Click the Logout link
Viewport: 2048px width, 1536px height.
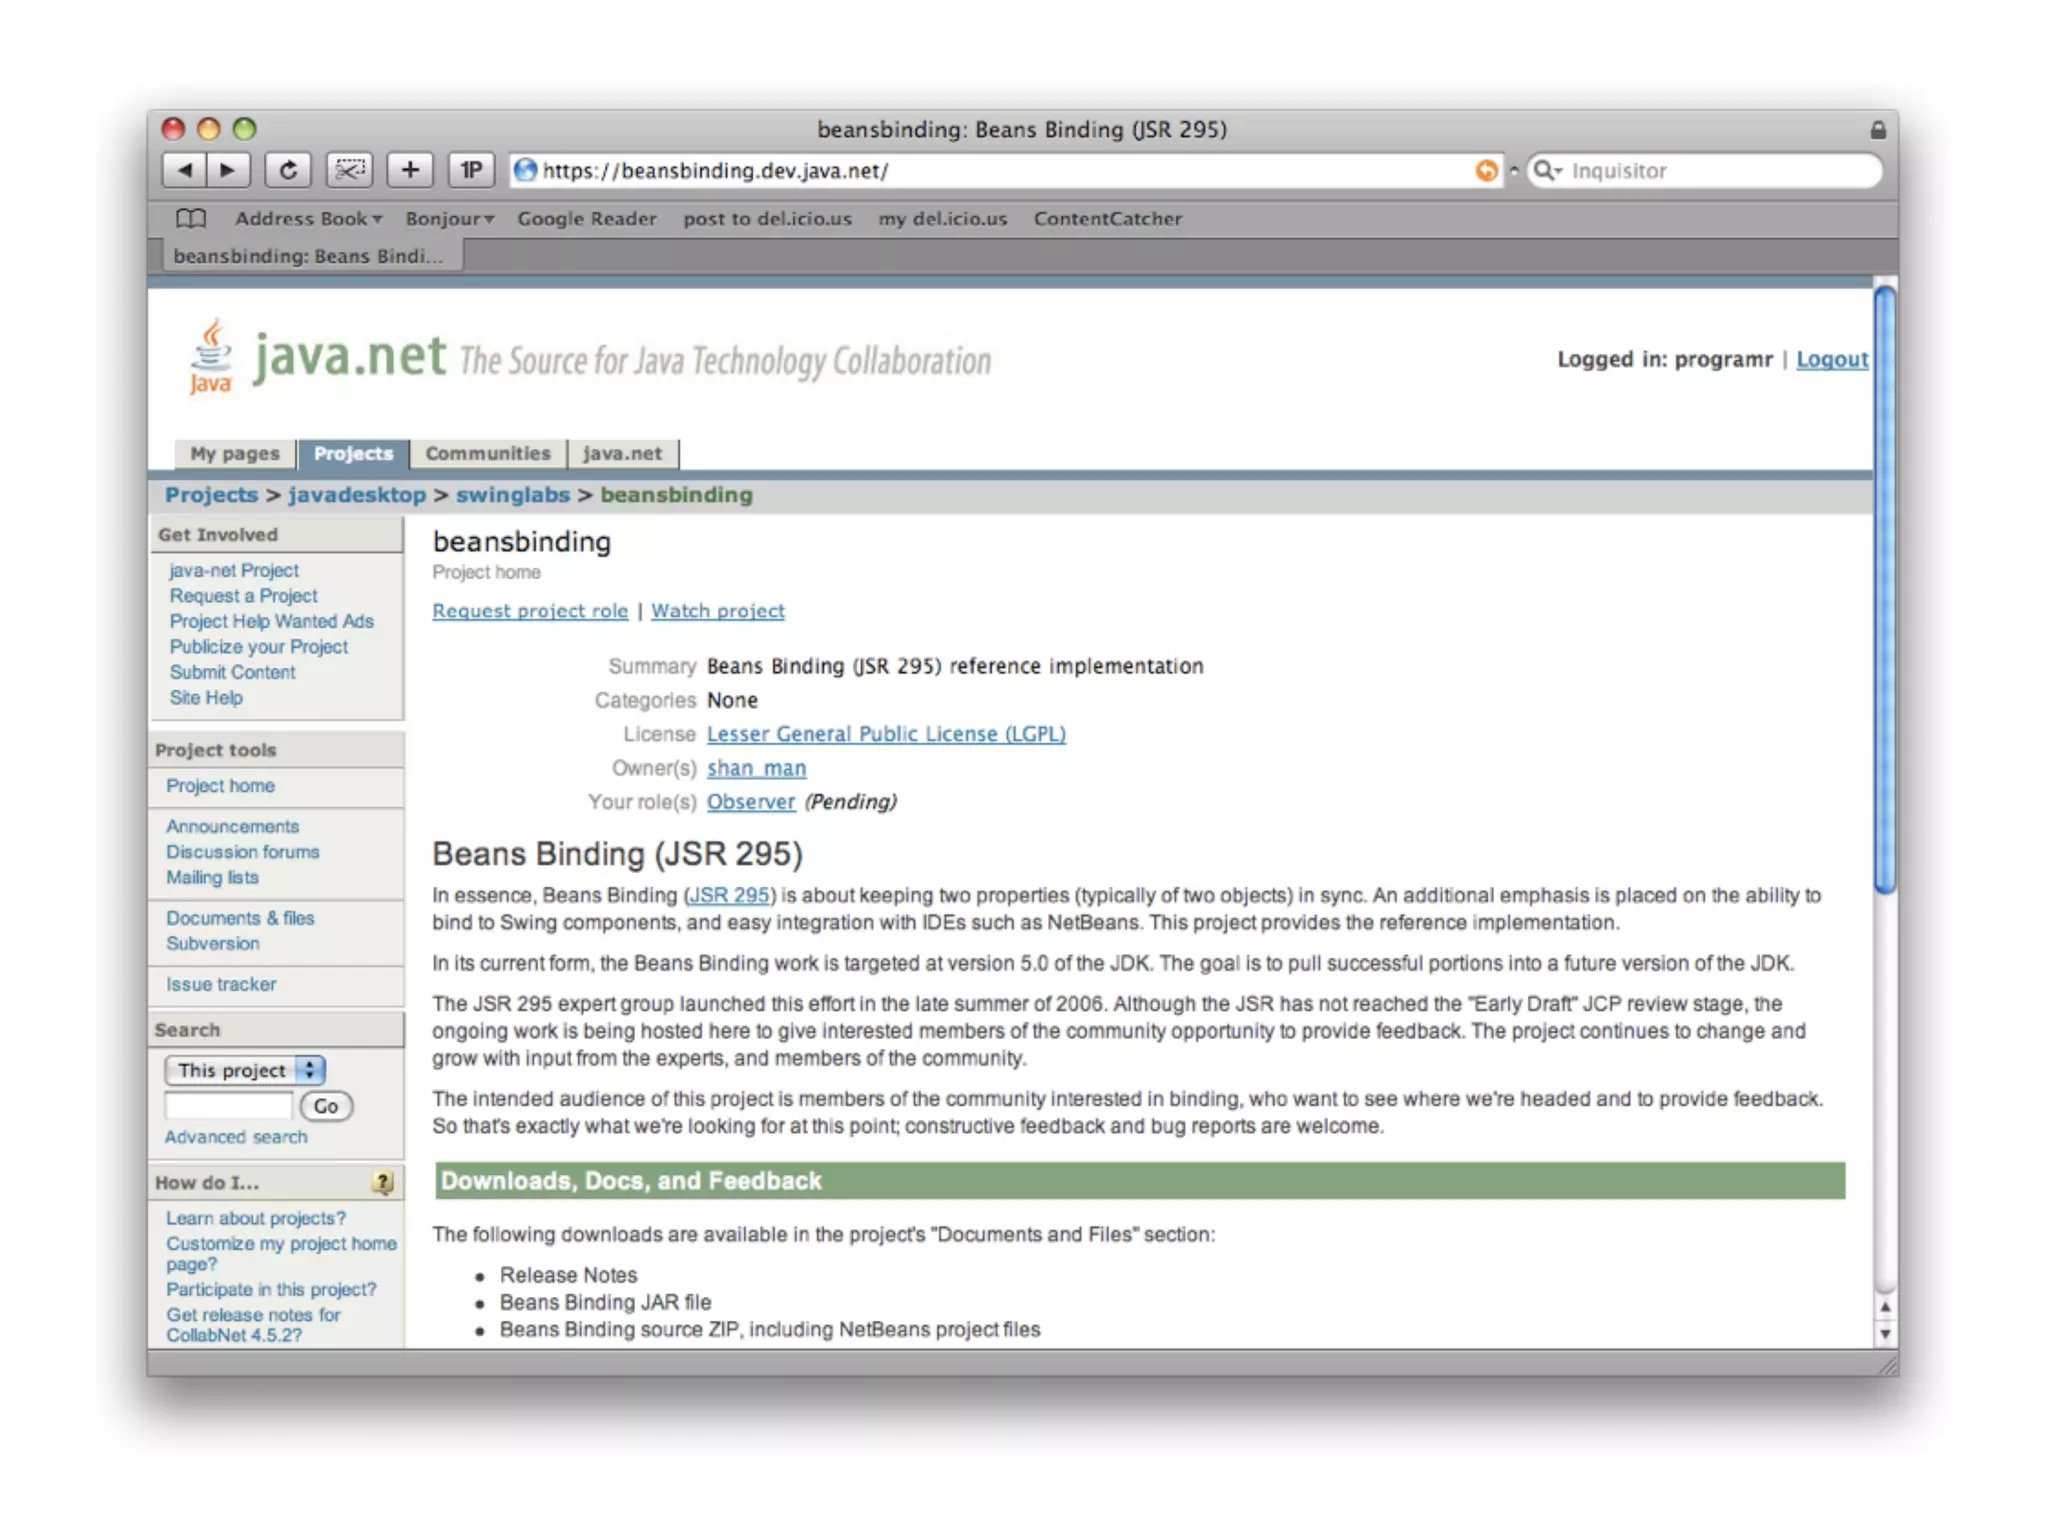click(1832, 359)
